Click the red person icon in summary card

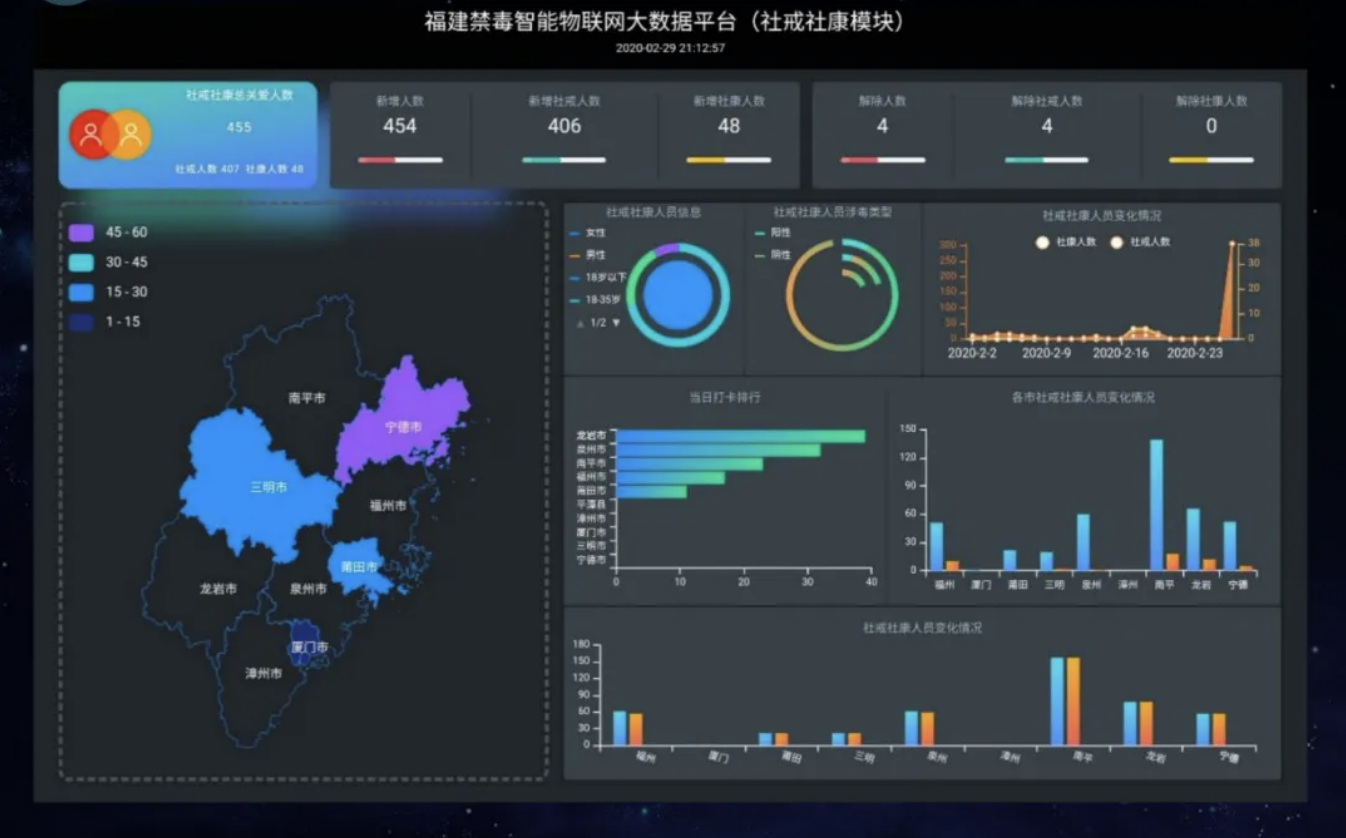click(90, 135)
